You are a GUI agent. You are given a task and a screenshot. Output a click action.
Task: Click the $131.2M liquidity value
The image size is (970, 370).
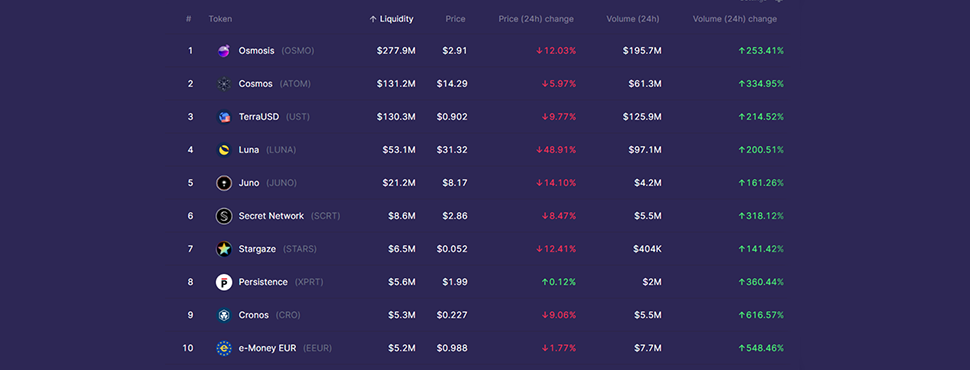(x=396, y=84)
